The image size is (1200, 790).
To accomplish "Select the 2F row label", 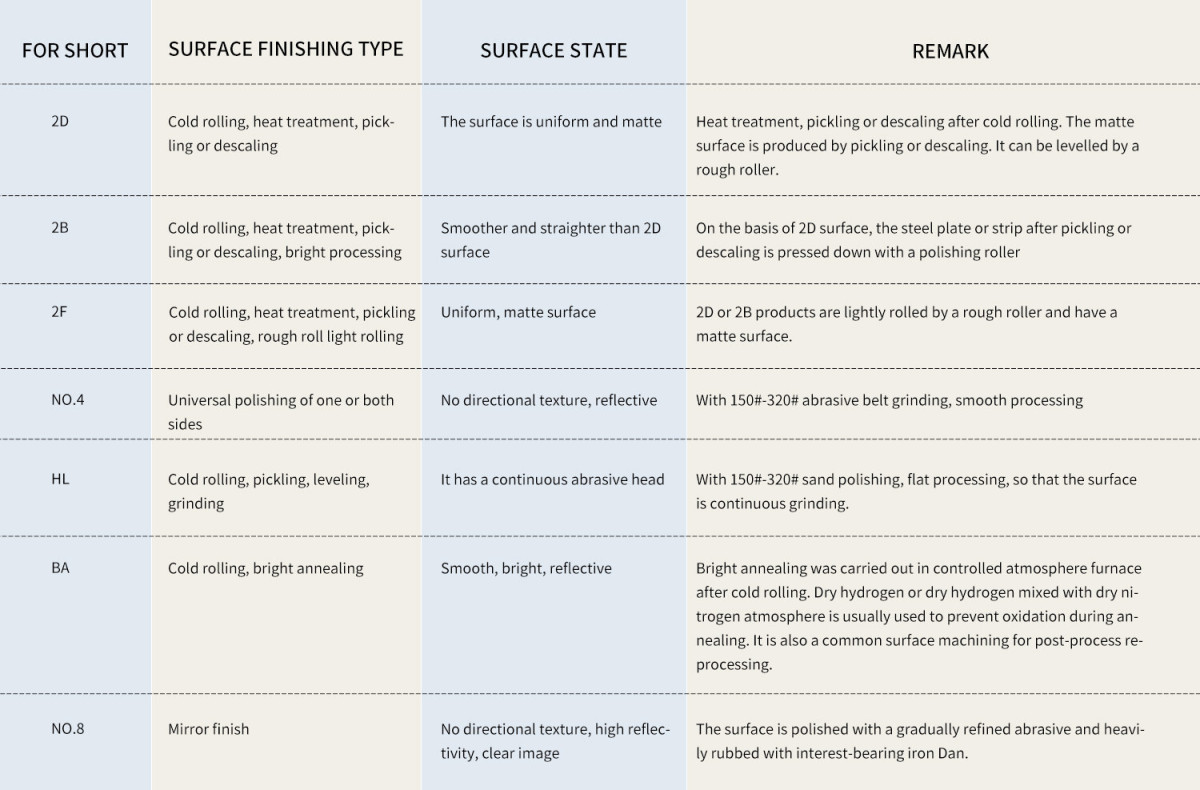I will (x=60, y=311).
